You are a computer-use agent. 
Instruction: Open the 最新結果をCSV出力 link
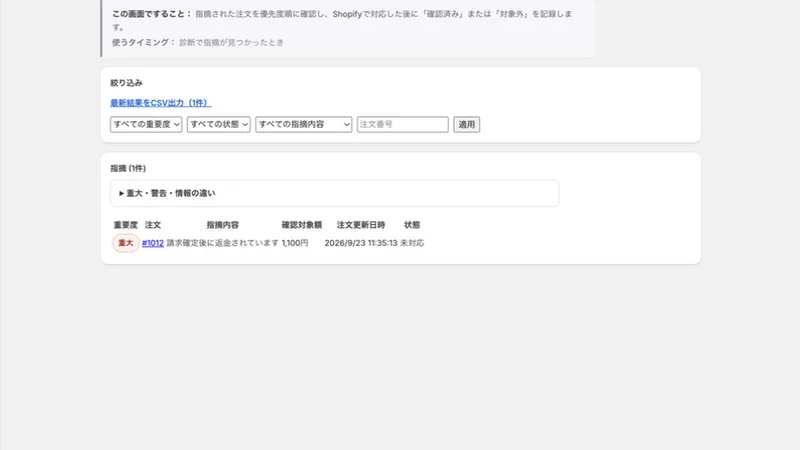(161, 103)
